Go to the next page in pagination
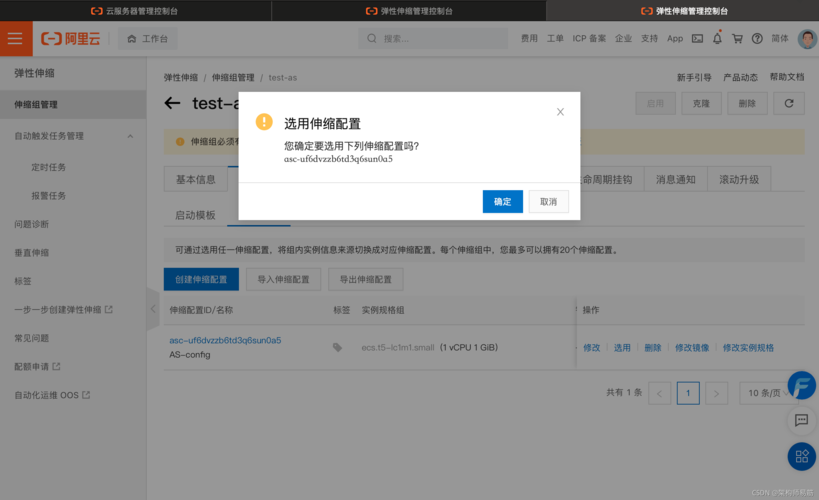Viewport: 819px width, 500px height. click(x=716, y=393)
